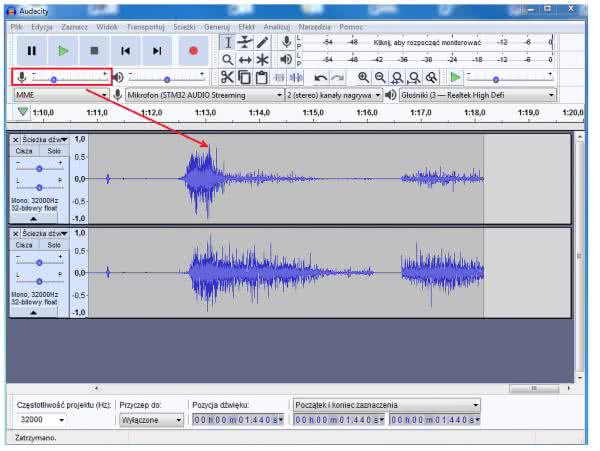
Task: Open the MME audio host dropdown
Action: click(x=58, y=95)
